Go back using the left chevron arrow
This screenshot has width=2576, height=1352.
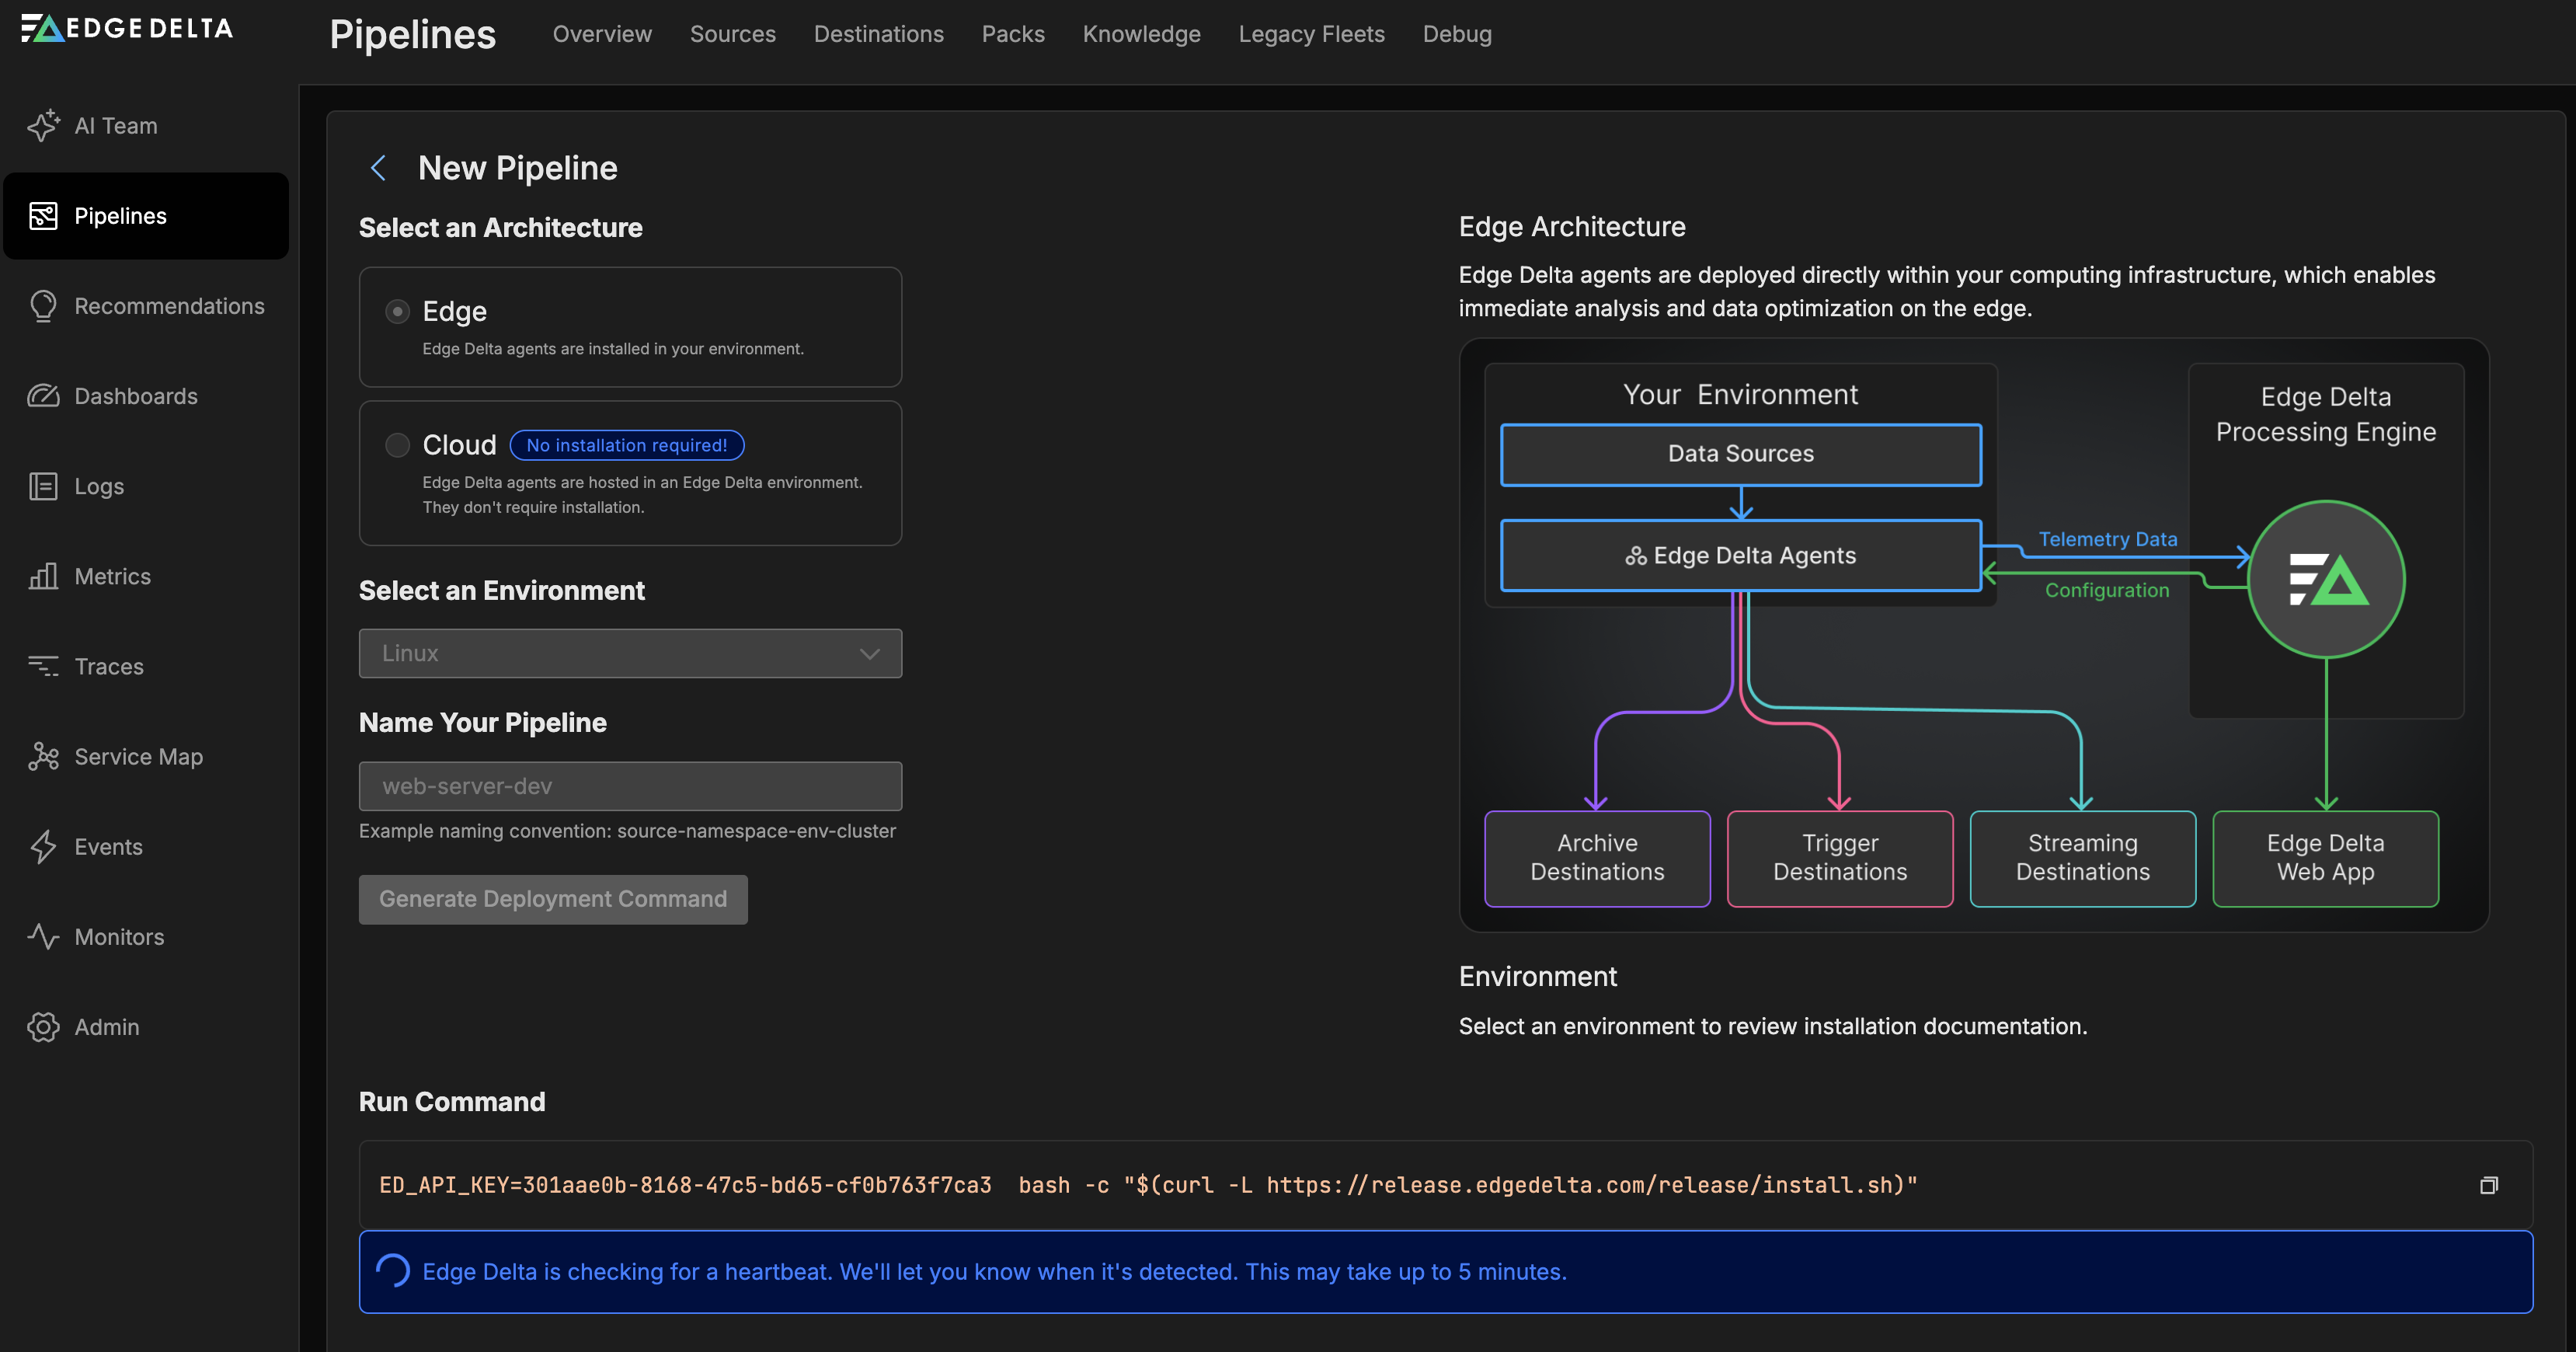[378, 168]
